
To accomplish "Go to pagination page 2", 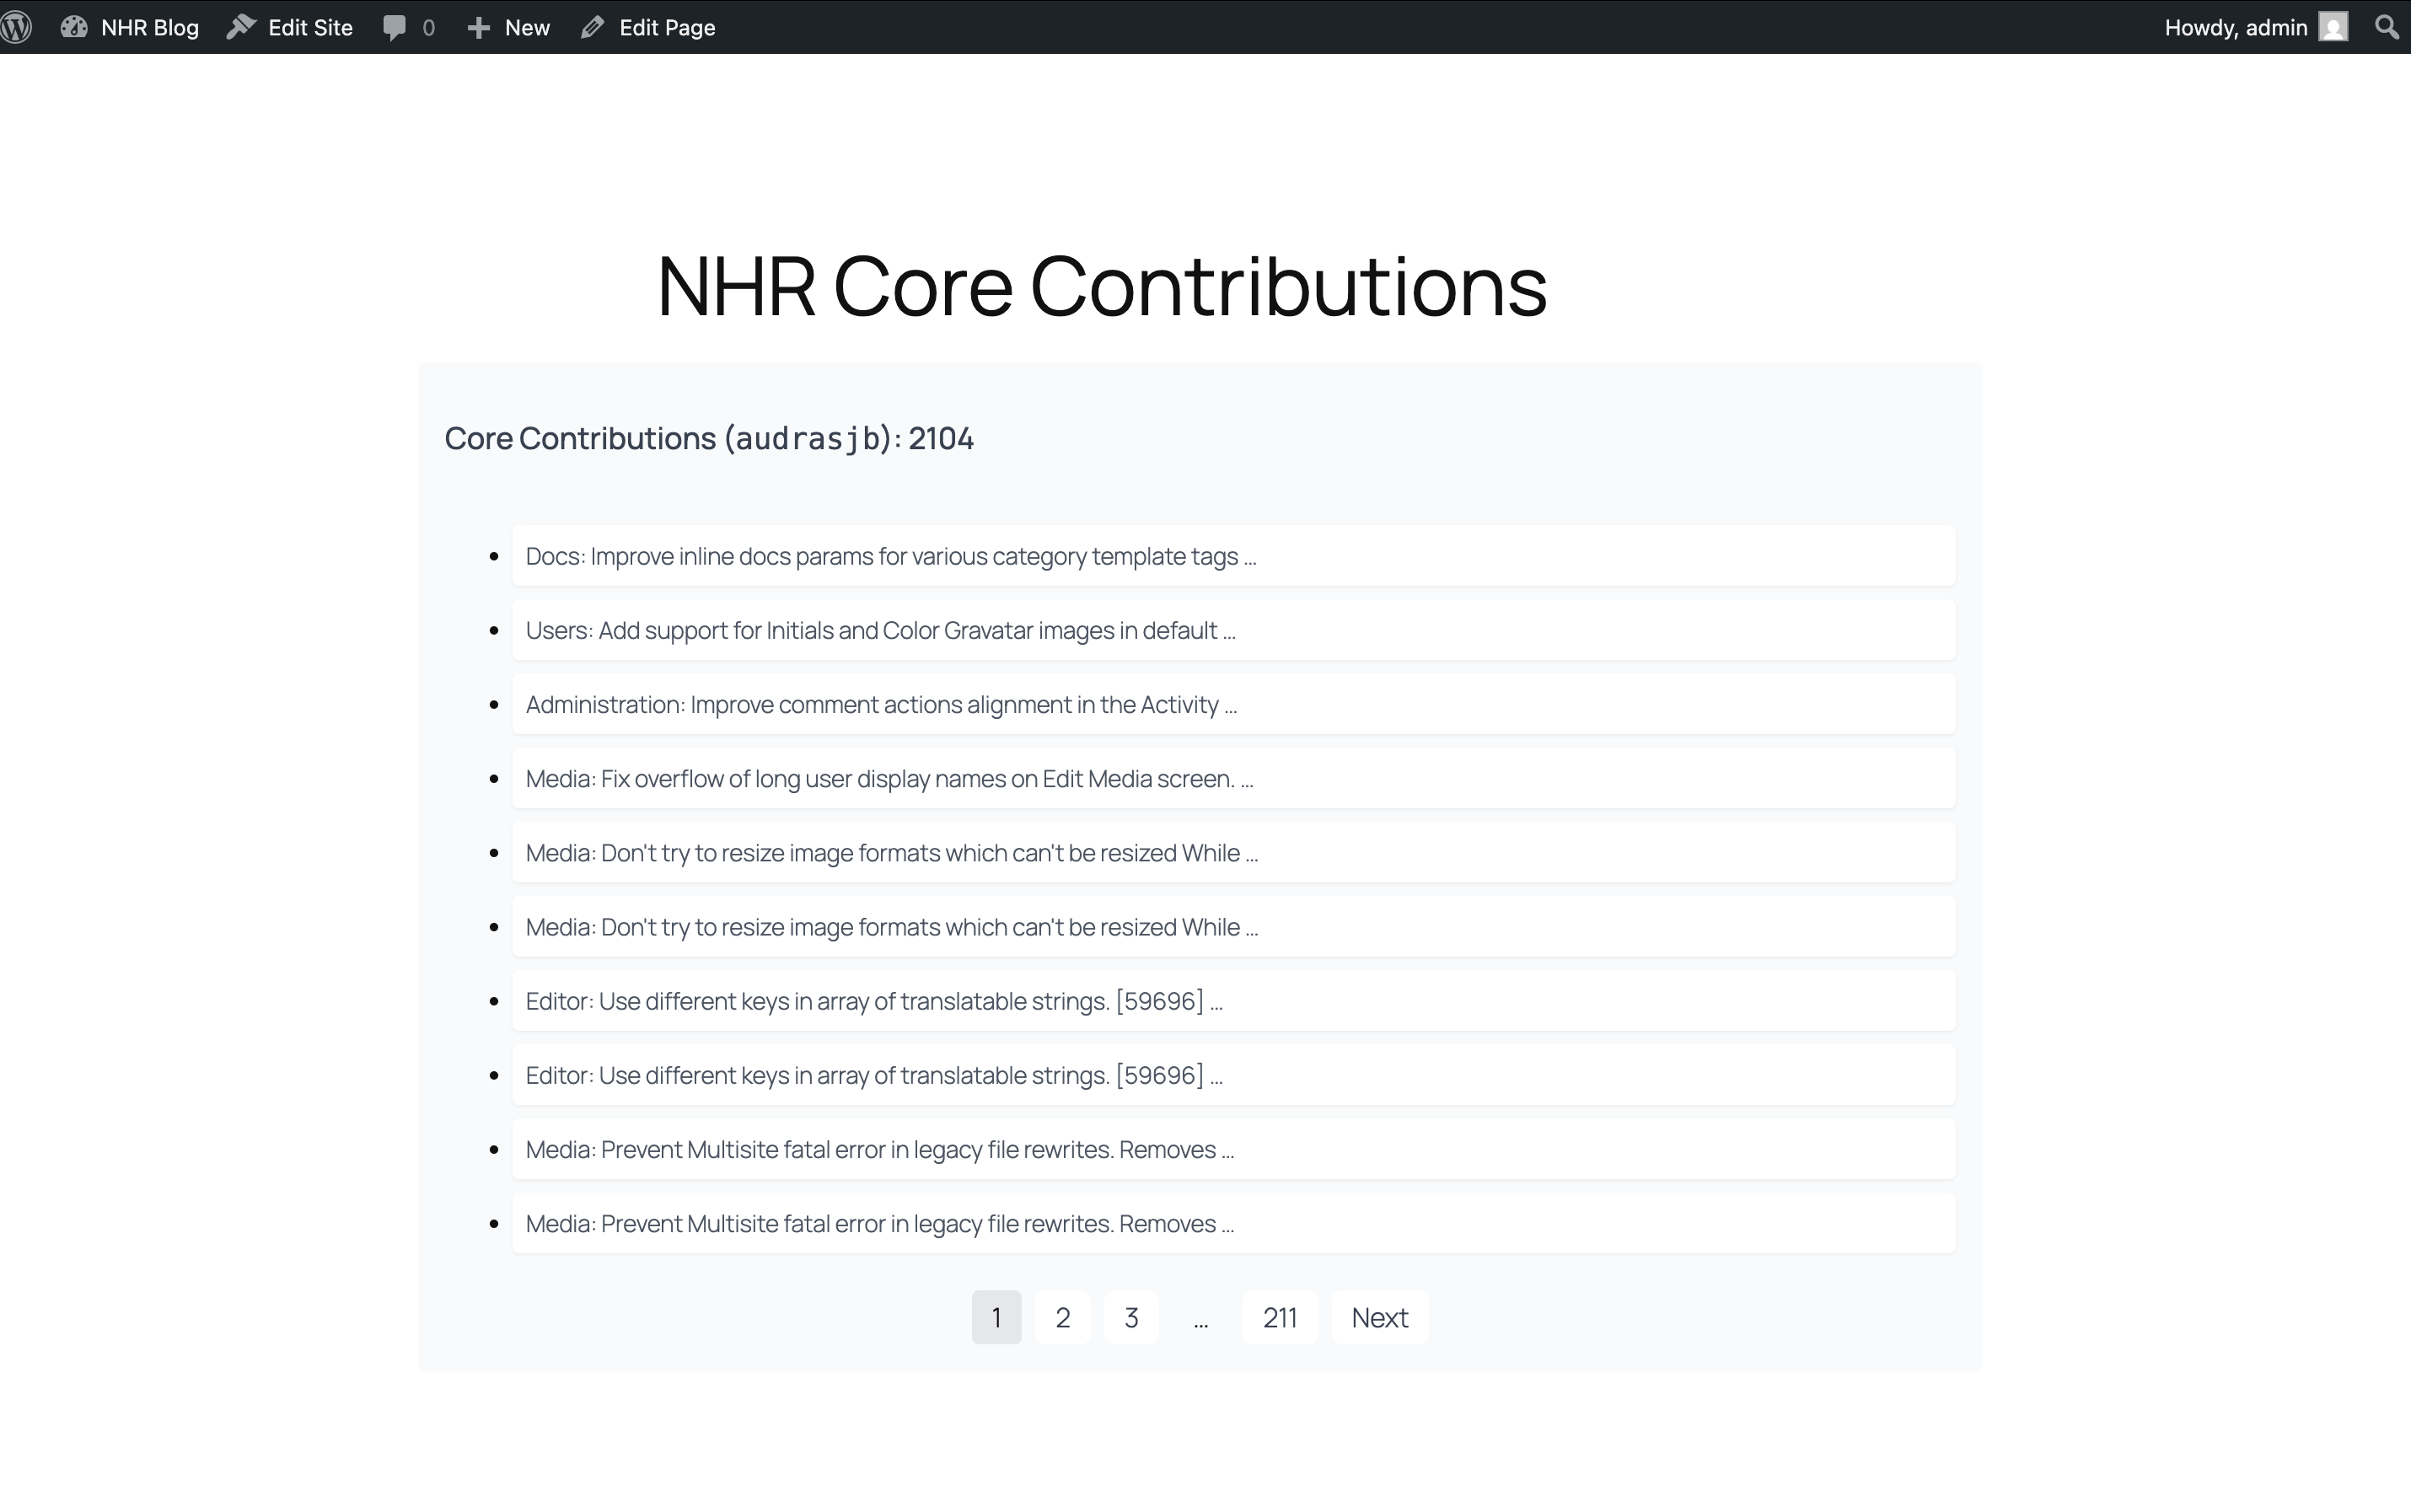I will (1063, 1317).
